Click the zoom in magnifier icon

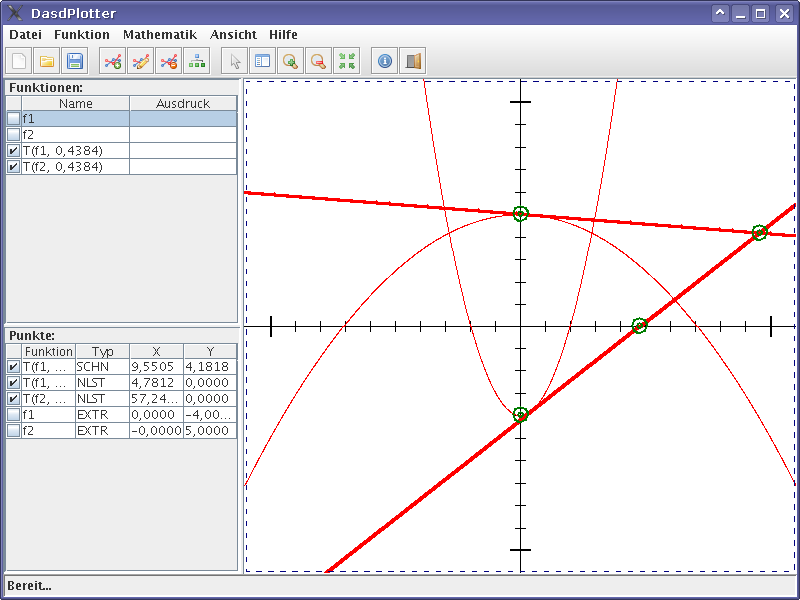pos(291,62)
